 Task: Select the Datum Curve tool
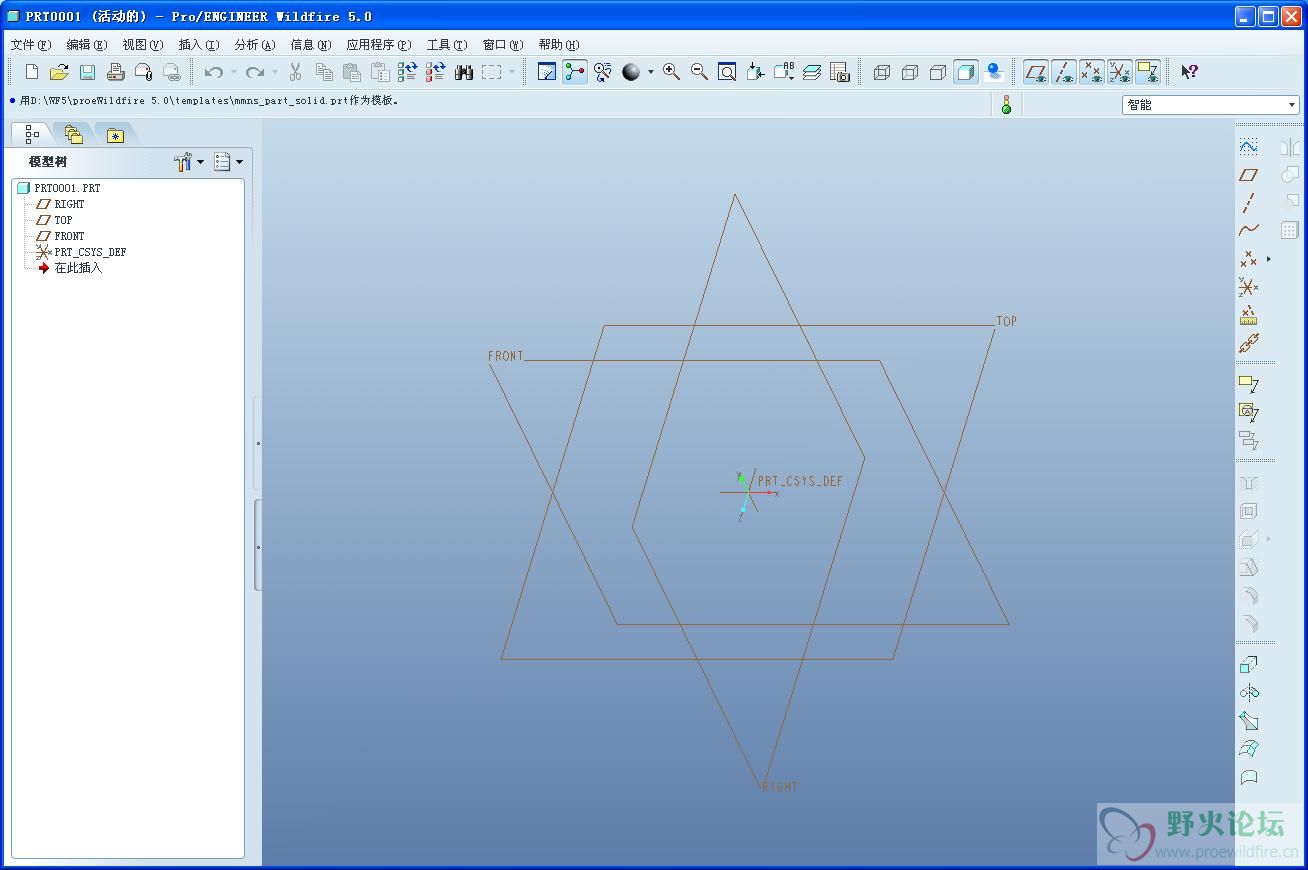click(x=1248, y=230)
